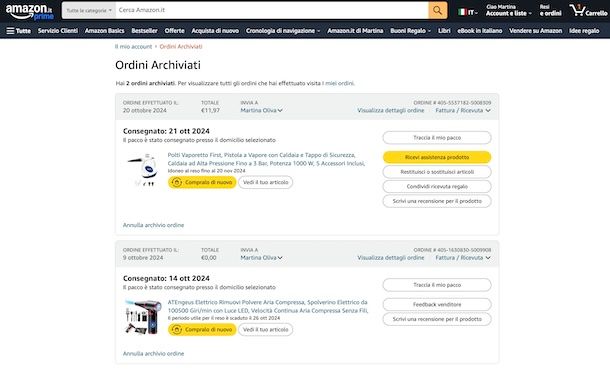Click the Cerca Amazon.it search field
Viewport: 610px width, 375px height.
pos(272,11)
